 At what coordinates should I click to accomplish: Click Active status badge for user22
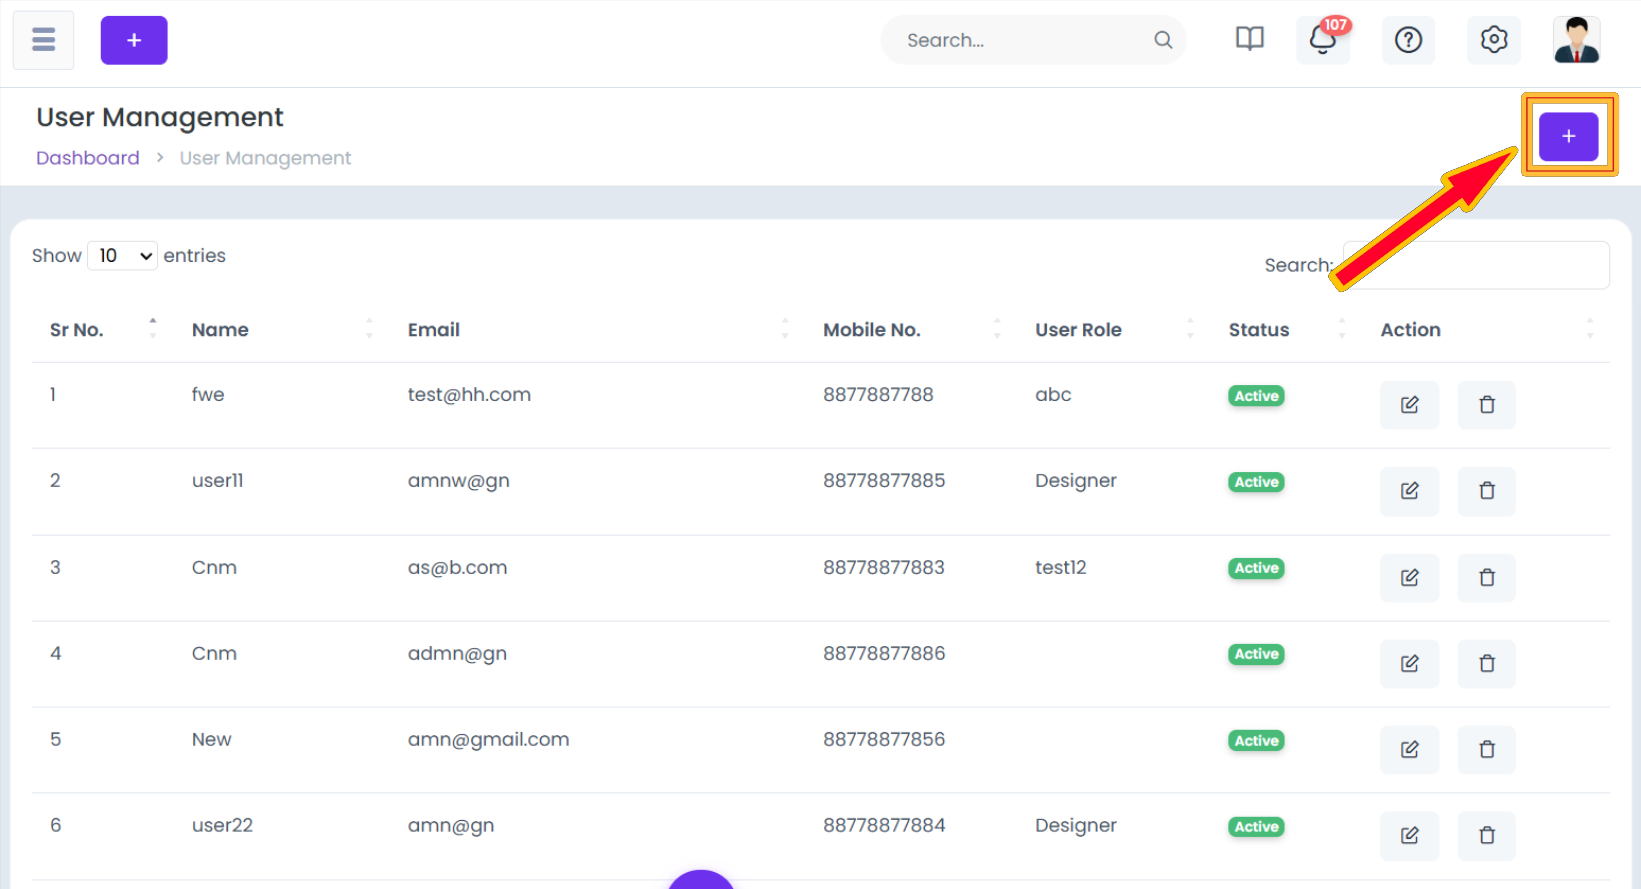click(1256, 827)
